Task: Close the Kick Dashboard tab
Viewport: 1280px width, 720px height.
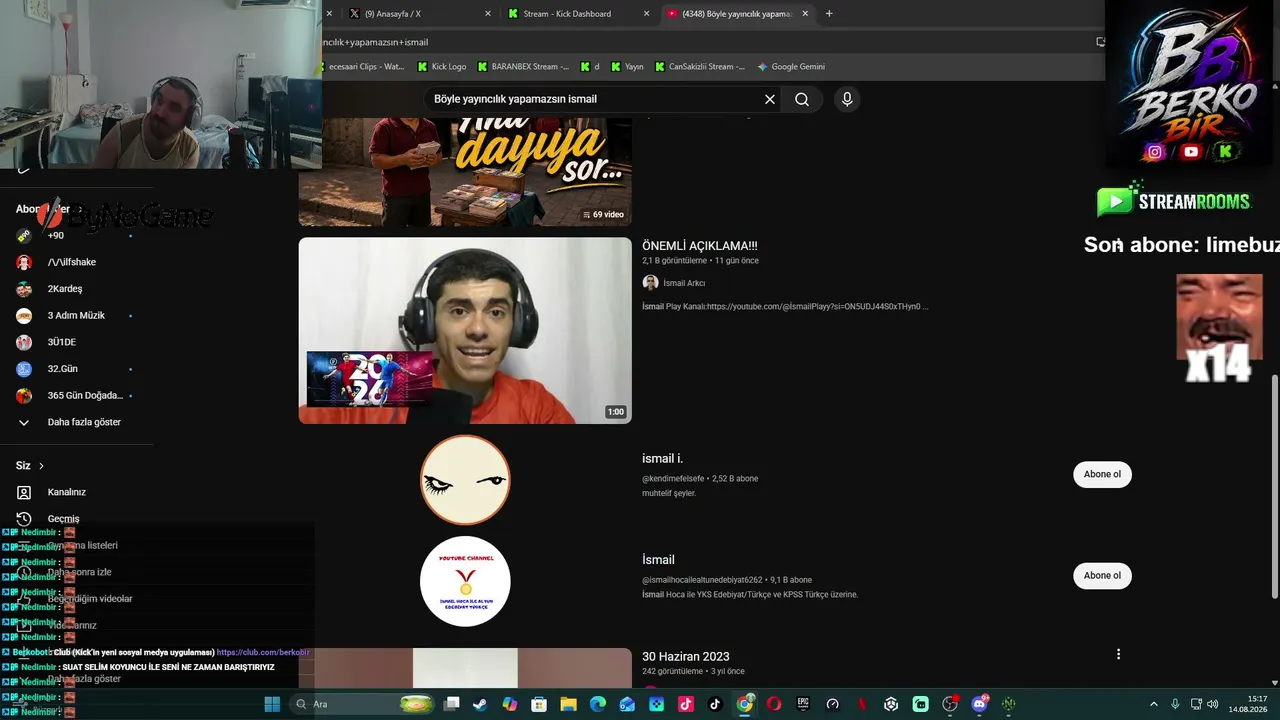Action: click(x=647, y=14)
